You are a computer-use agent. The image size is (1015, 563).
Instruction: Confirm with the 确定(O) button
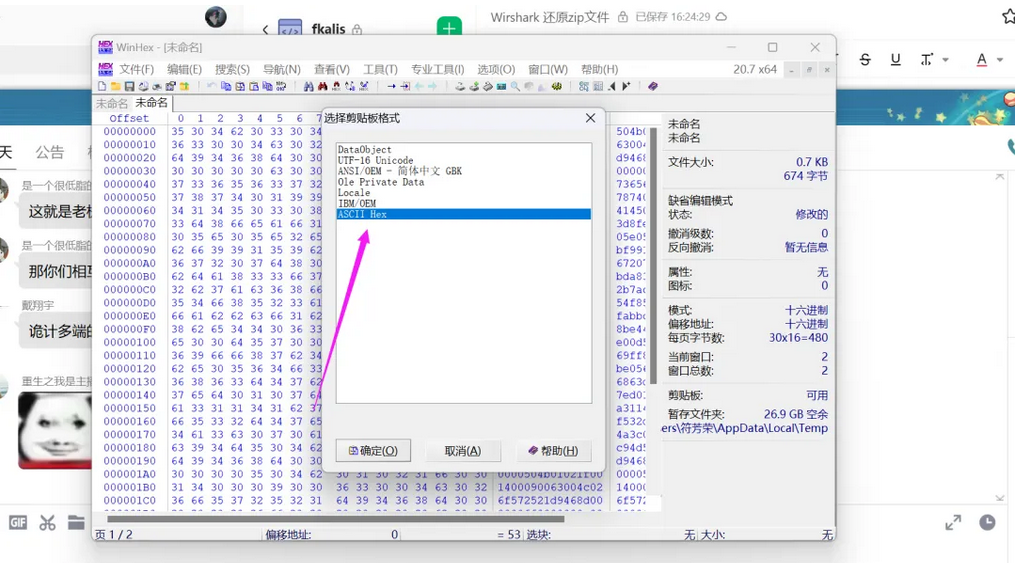373,450
